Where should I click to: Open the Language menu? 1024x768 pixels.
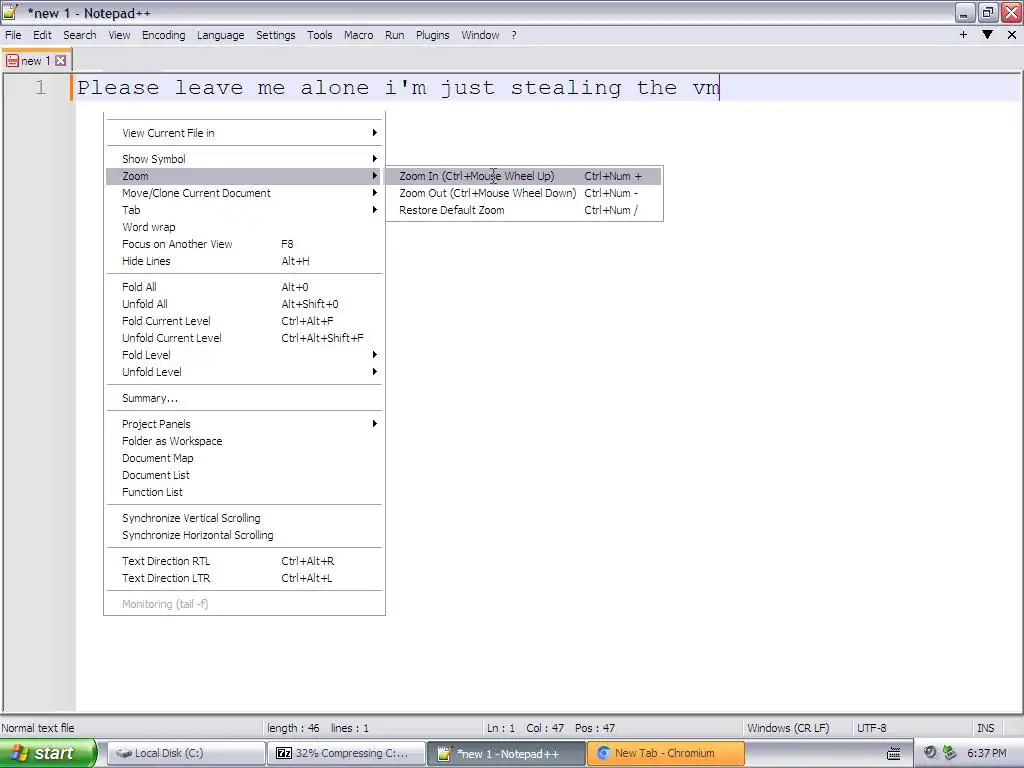[x=220, y=35]
